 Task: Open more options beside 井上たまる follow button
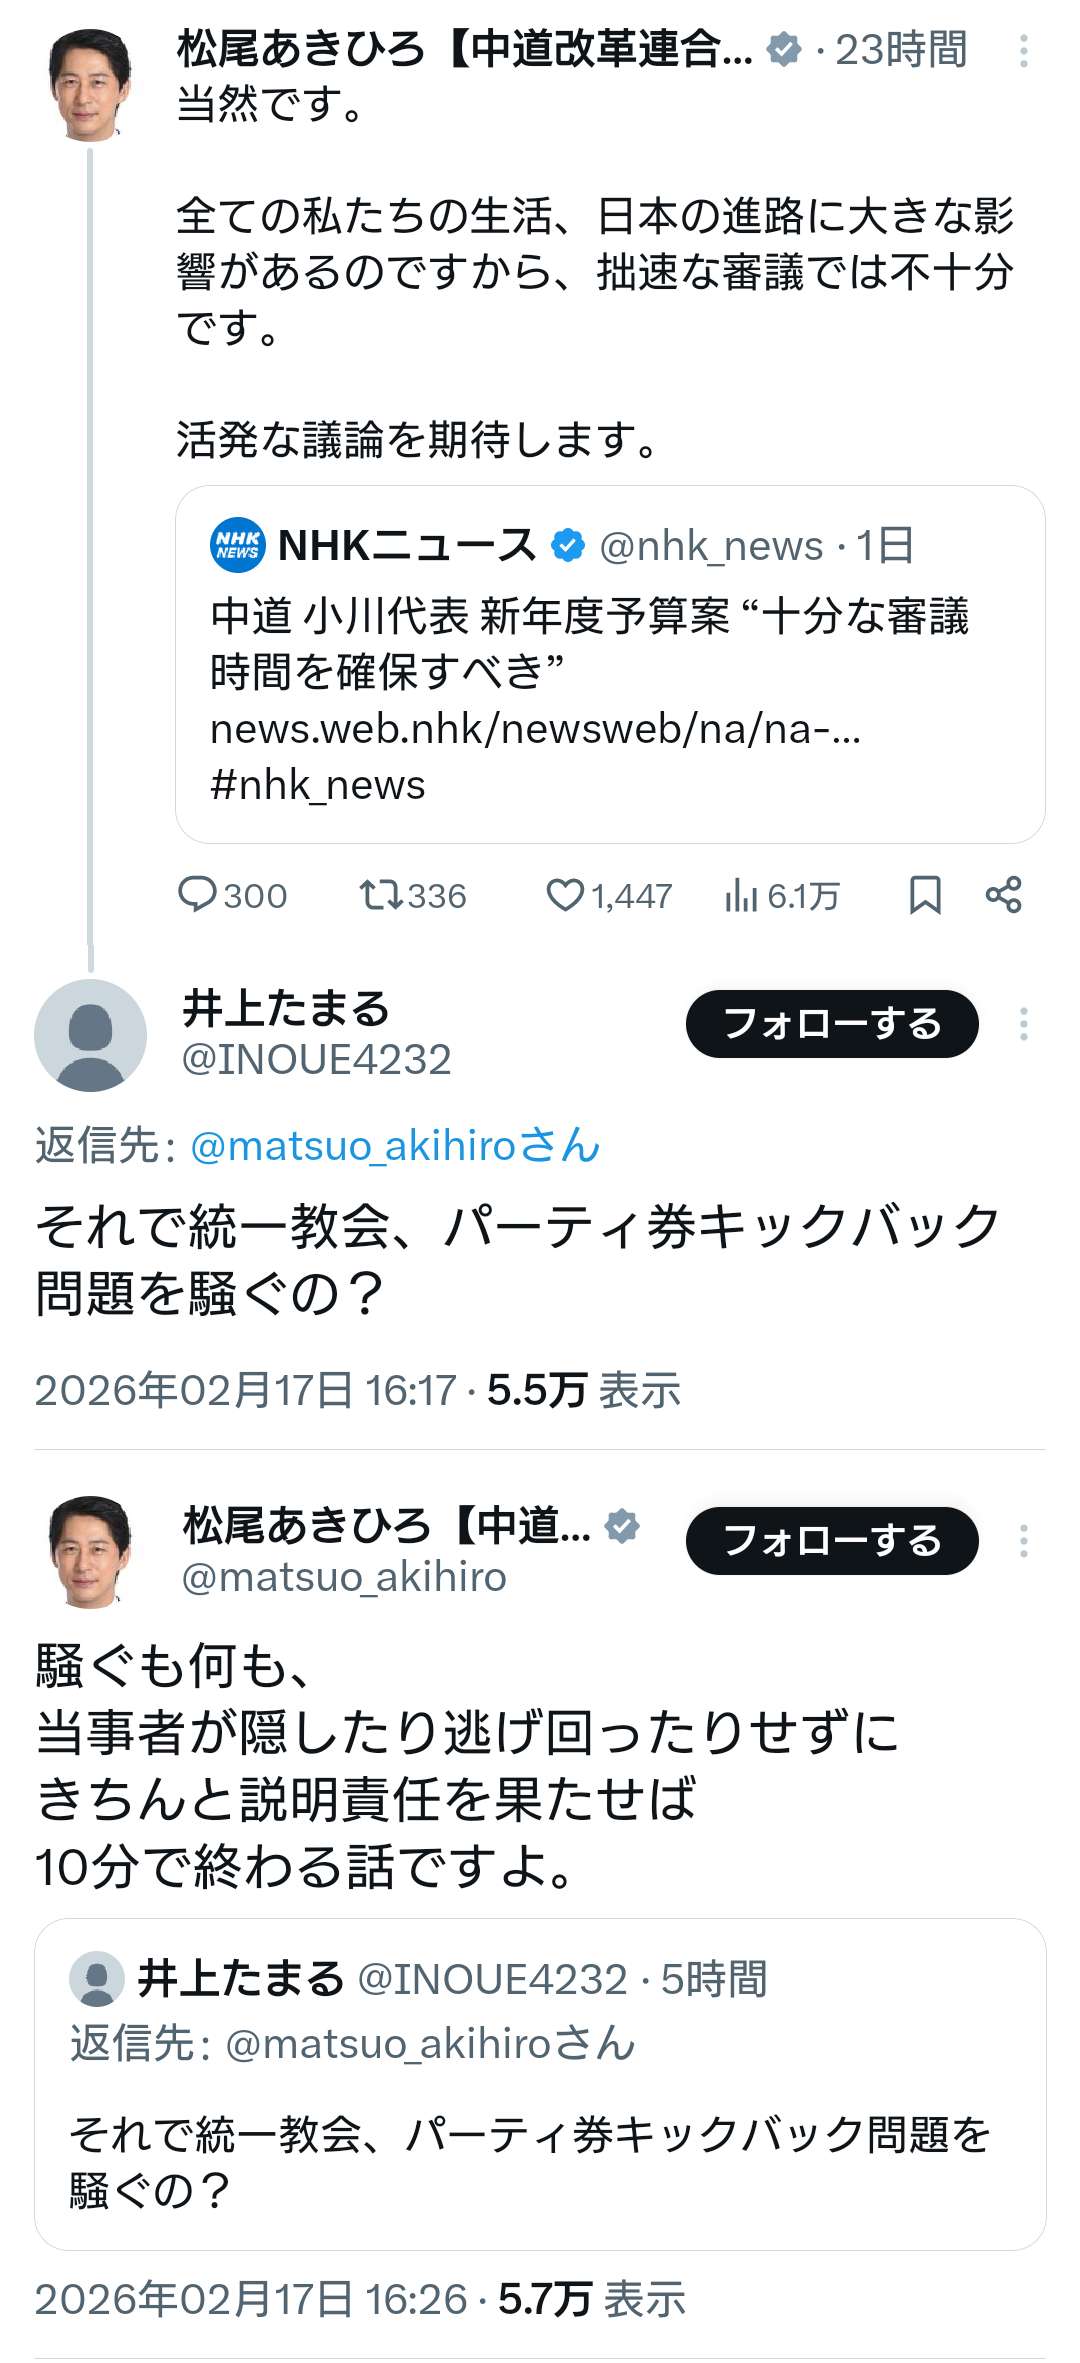(x=1023, y=1024)
